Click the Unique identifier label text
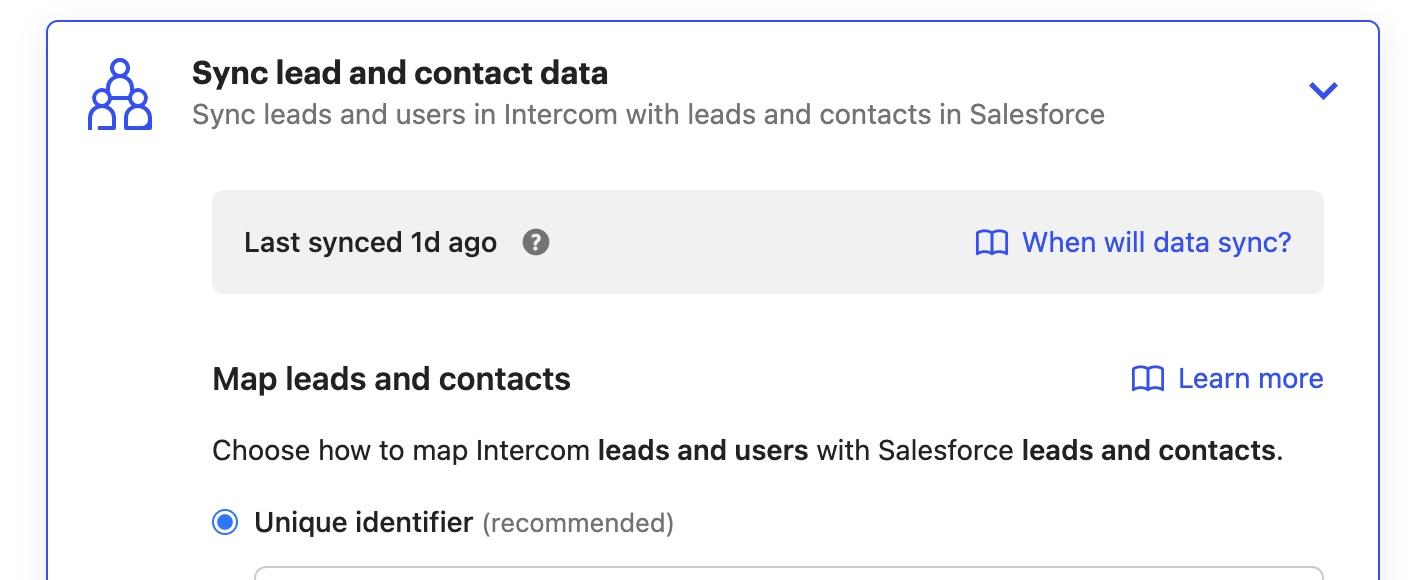1426x580 pixels. (364, 522)
